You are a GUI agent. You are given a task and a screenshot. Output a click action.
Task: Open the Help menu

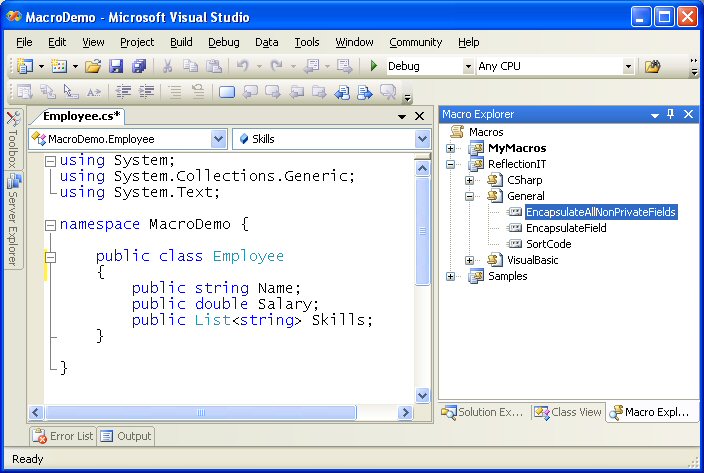coord(469,42)
